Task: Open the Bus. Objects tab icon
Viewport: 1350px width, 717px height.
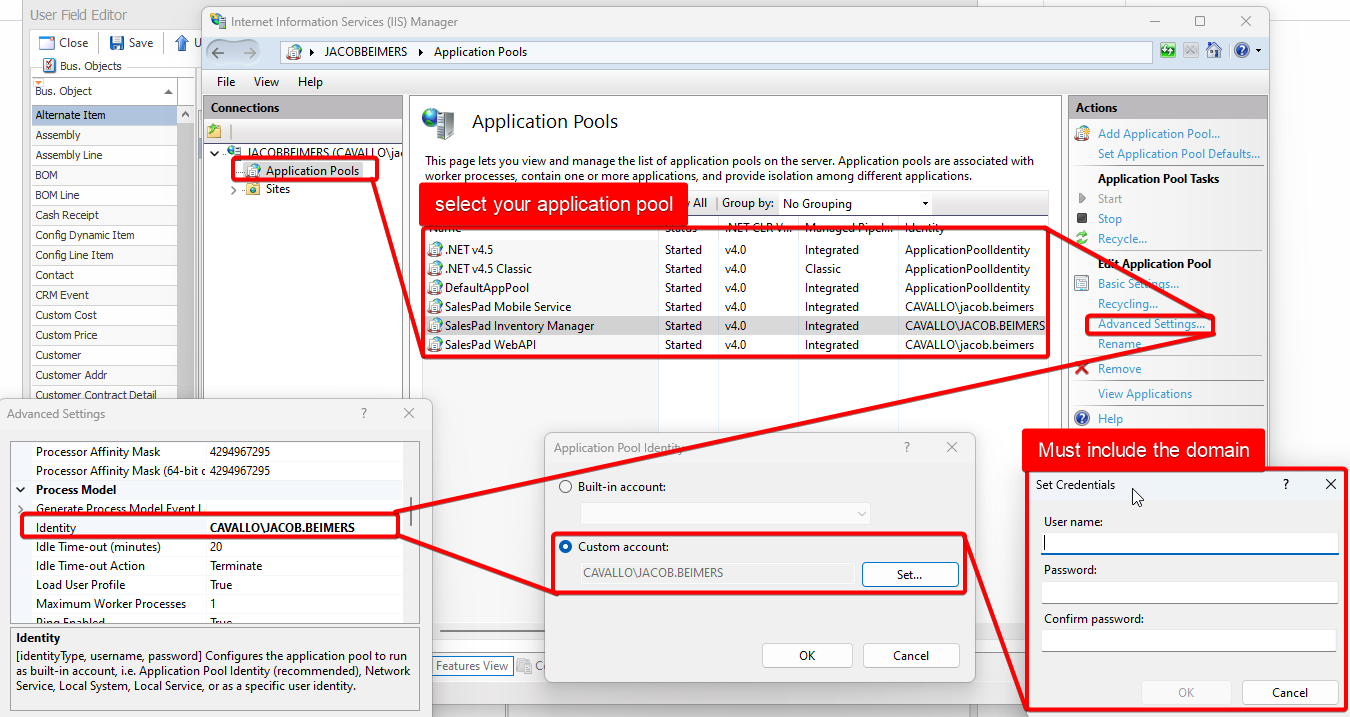Action: 49,66
